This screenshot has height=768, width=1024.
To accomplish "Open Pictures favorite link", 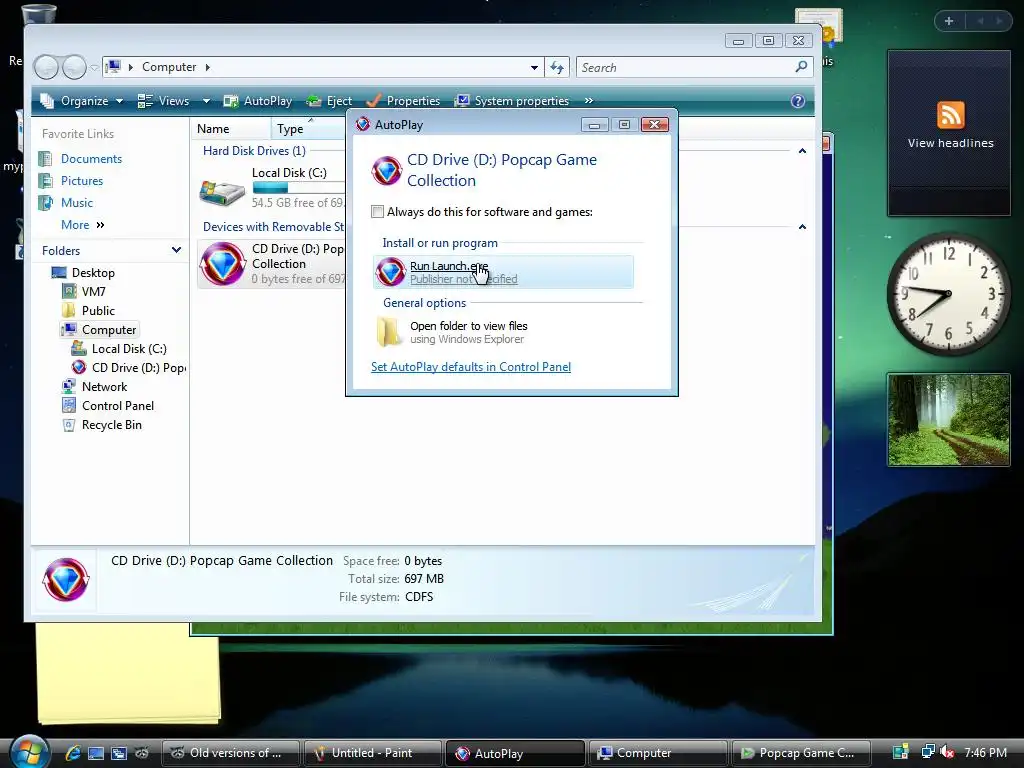I will [82, 181].
